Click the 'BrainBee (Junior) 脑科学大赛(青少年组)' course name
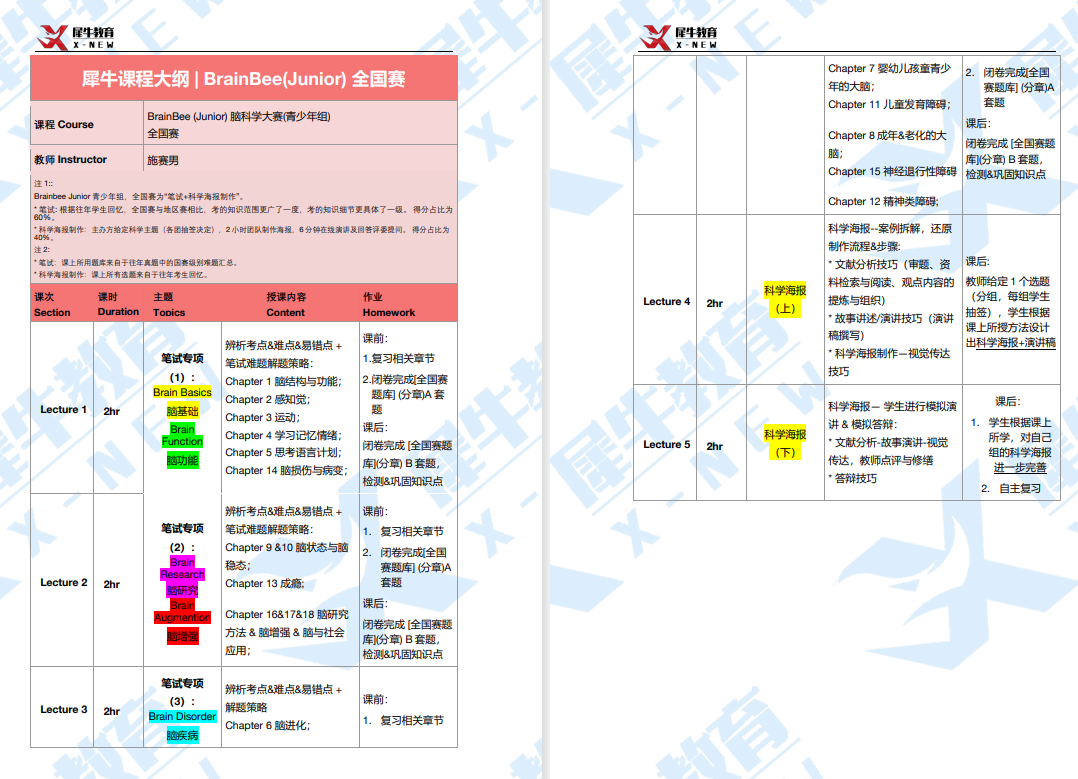1078x779 pixels. click(x=239, y=117)
